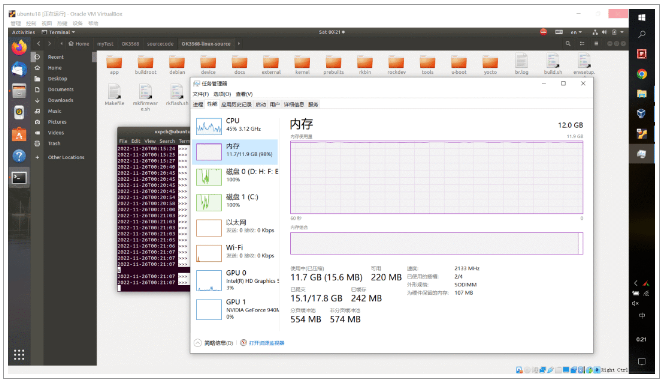Open the Help icon in the dock

click(19, 156)
